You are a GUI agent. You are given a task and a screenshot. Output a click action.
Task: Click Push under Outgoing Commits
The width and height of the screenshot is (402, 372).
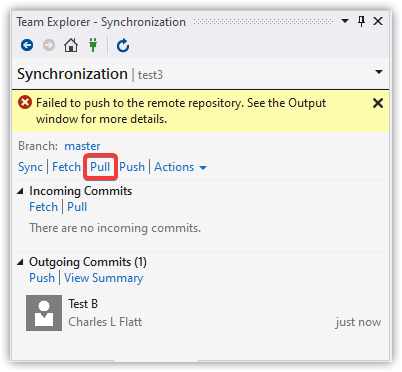(x=42, y=278)
